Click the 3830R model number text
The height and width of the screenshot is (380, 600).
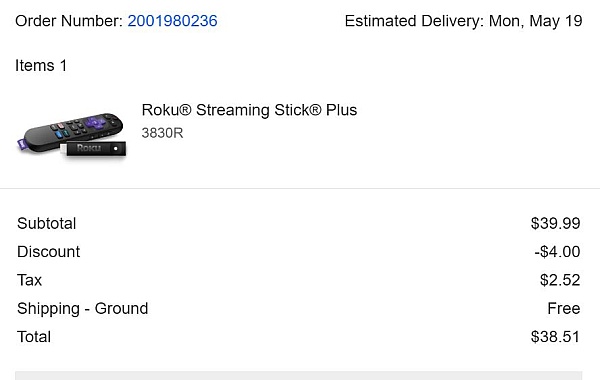coord(162,133)
